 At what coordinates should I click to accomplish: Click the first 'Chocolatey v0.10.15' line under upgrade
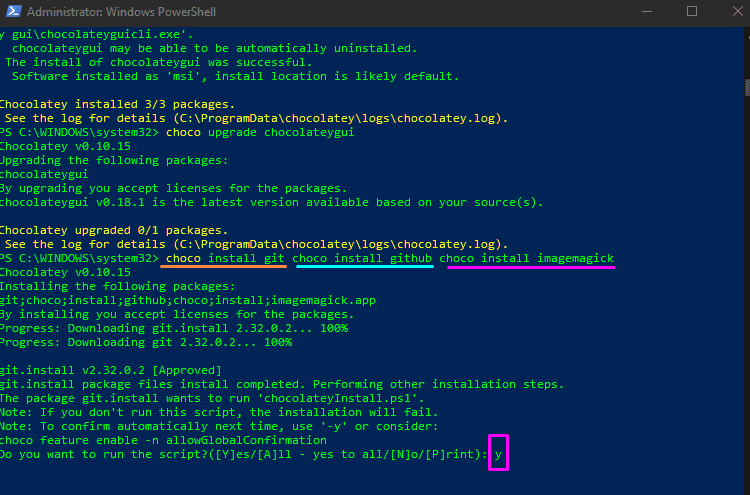(x=65, y=146)
